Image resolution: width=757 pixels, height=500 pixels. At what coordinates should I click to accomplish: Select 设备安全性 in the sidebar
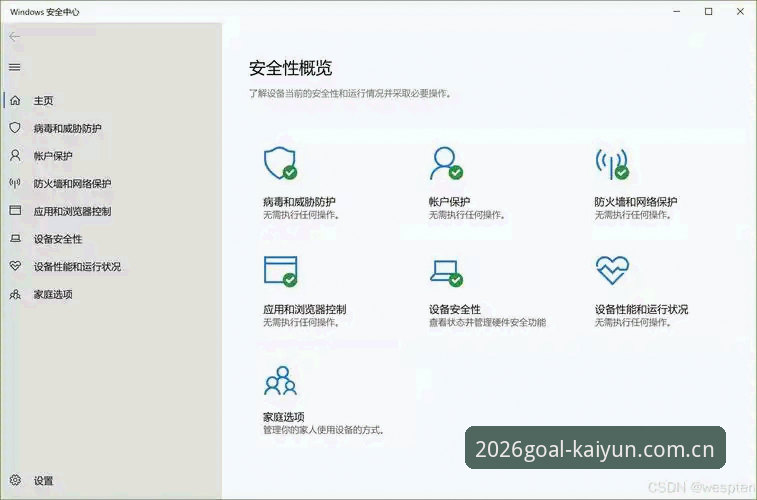(x=58, y=239)
